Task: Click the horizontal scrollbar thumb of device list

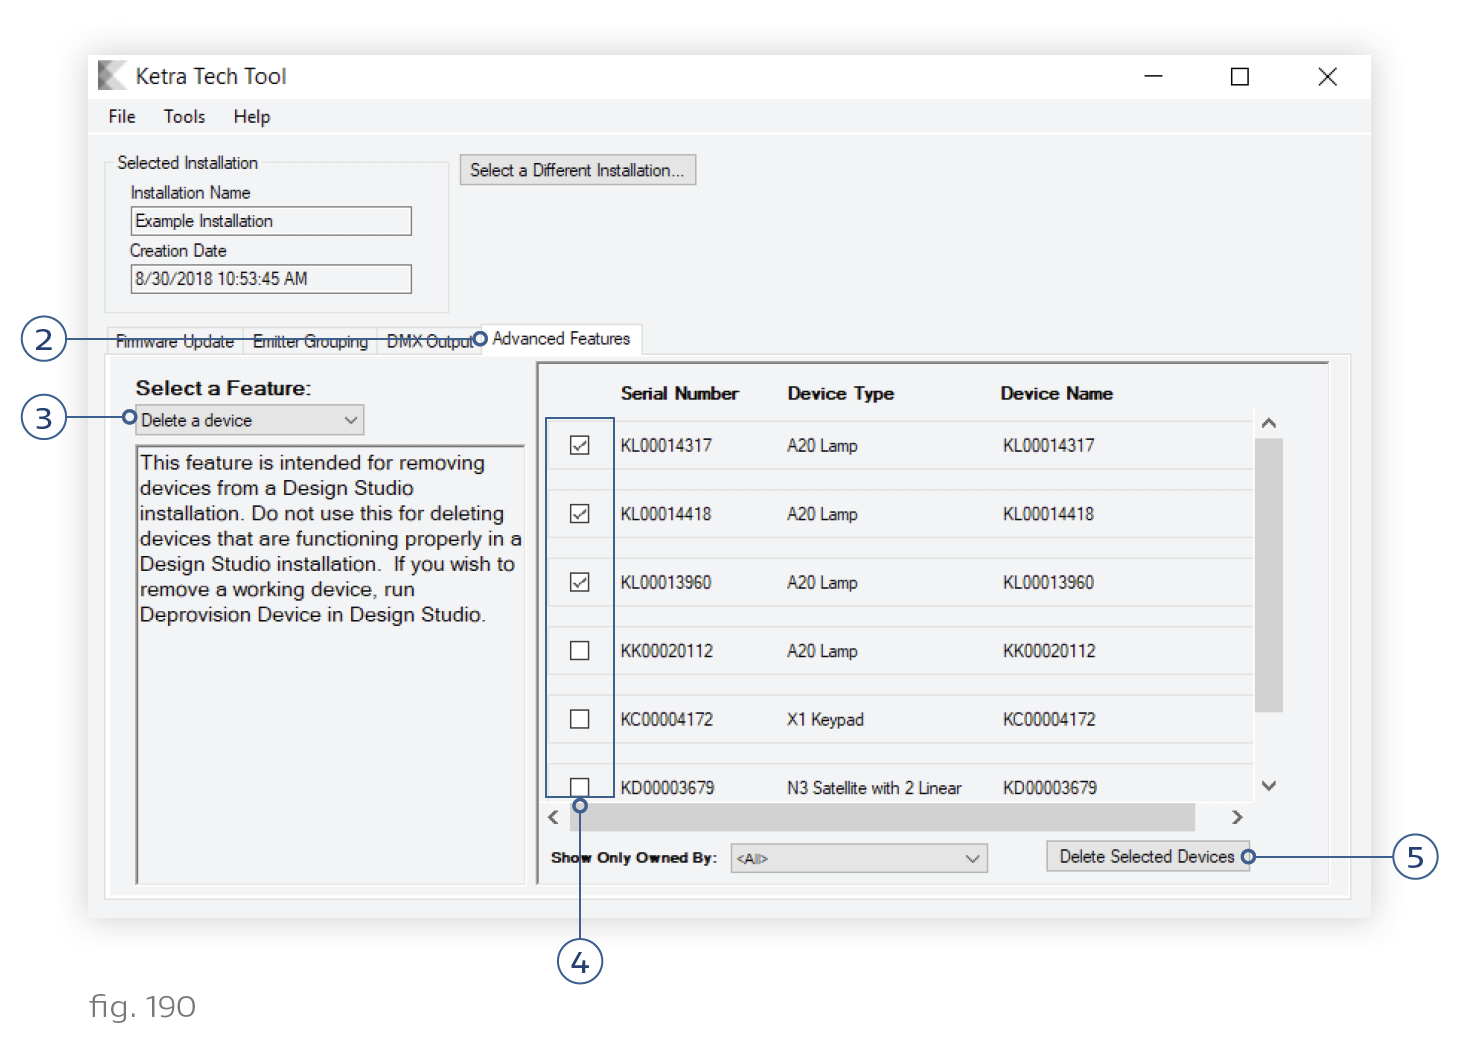Action: 882,817
